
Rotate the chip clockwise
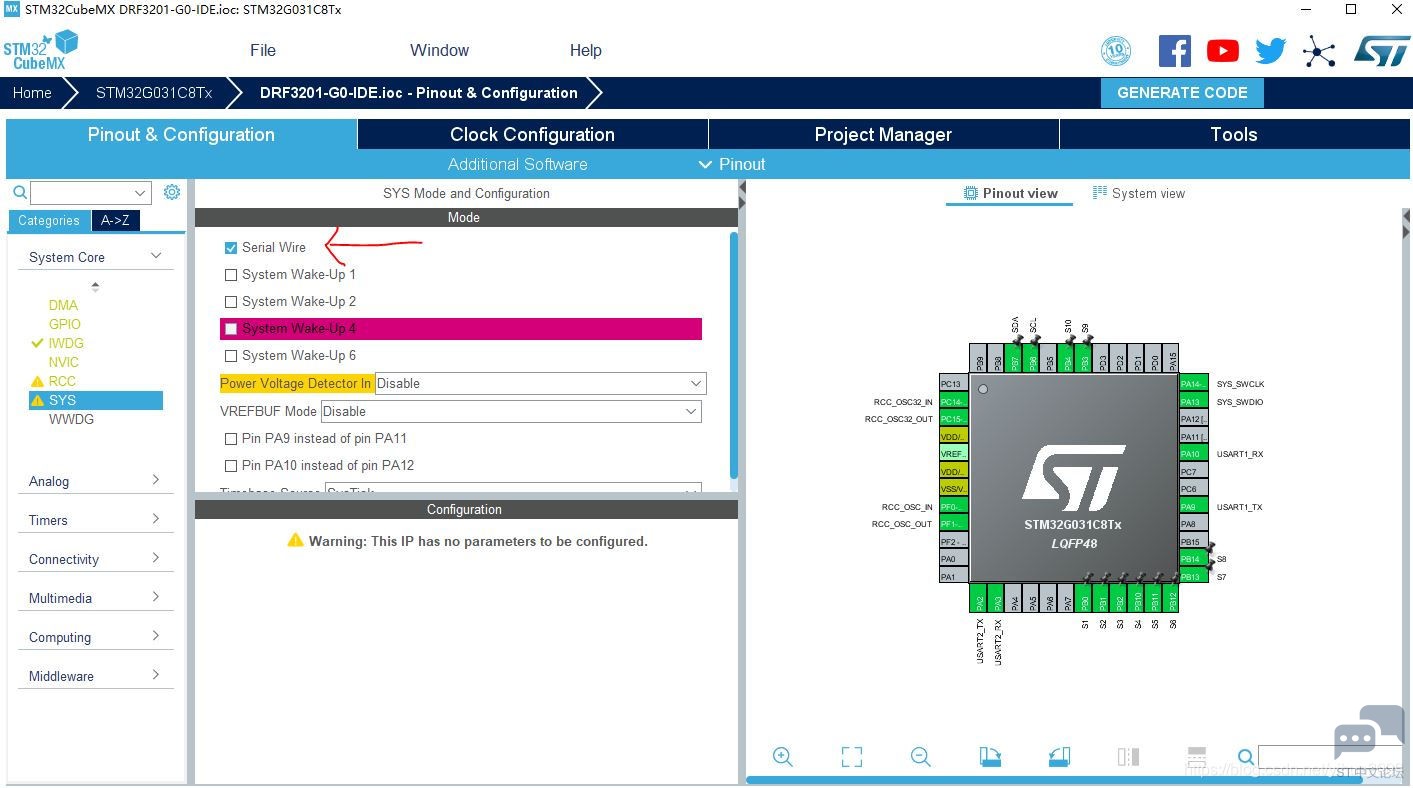point(990,757)
